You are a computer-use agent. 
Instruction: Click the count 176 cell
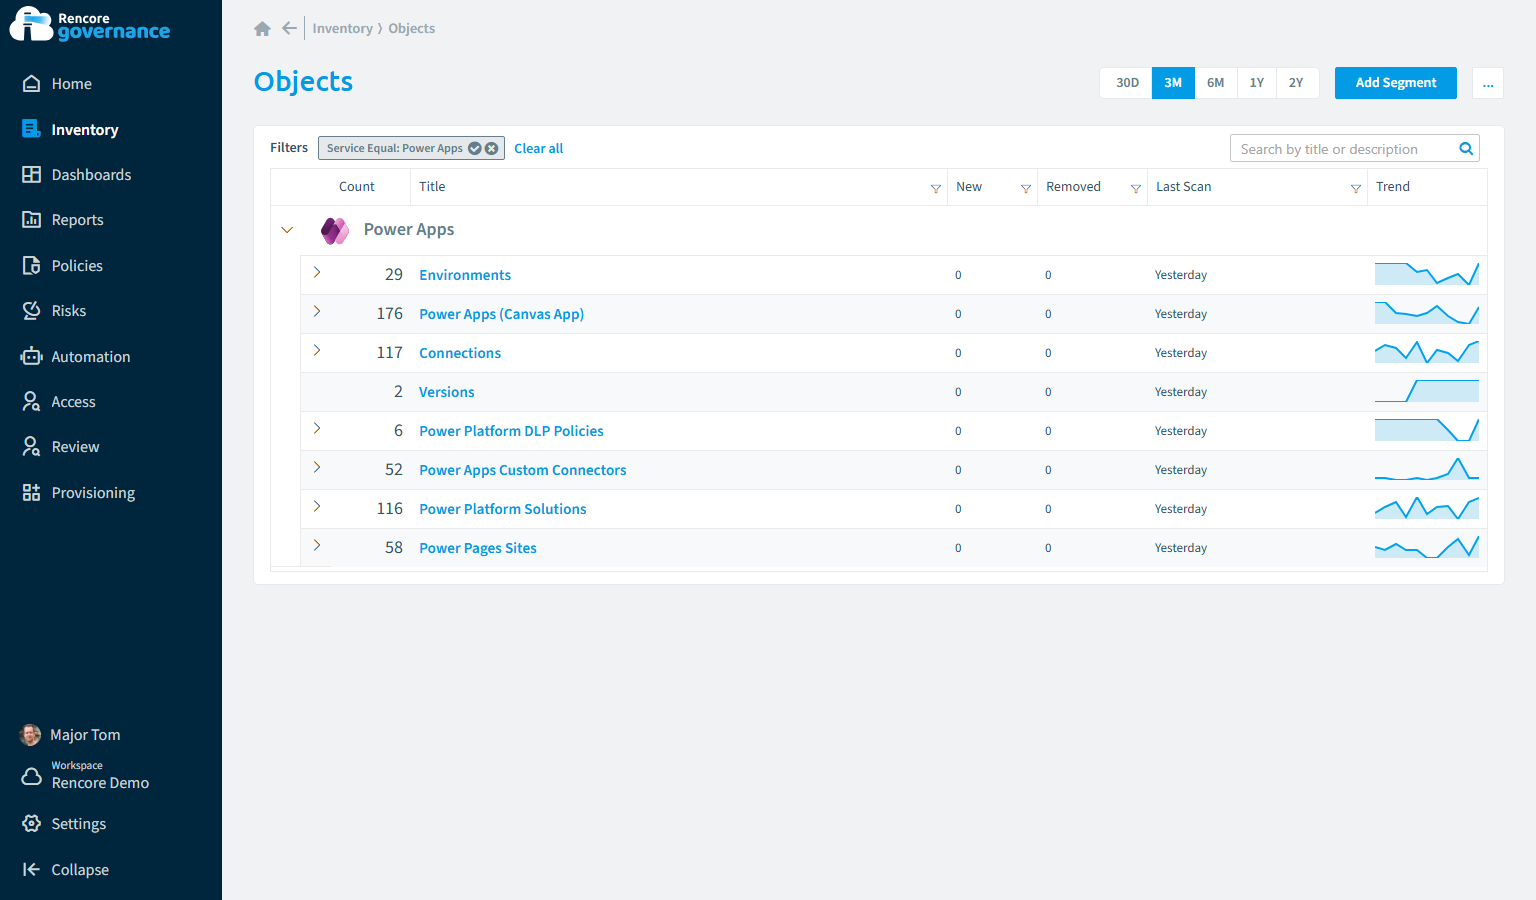pyautogui.click(x=389, y=314)
